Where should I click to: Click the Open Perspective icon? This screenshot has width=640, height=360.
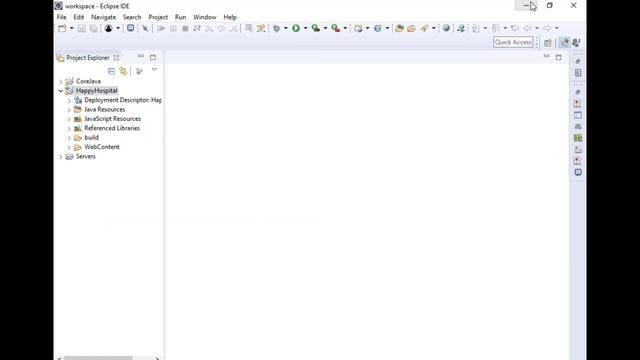click(x=548, y=42)
